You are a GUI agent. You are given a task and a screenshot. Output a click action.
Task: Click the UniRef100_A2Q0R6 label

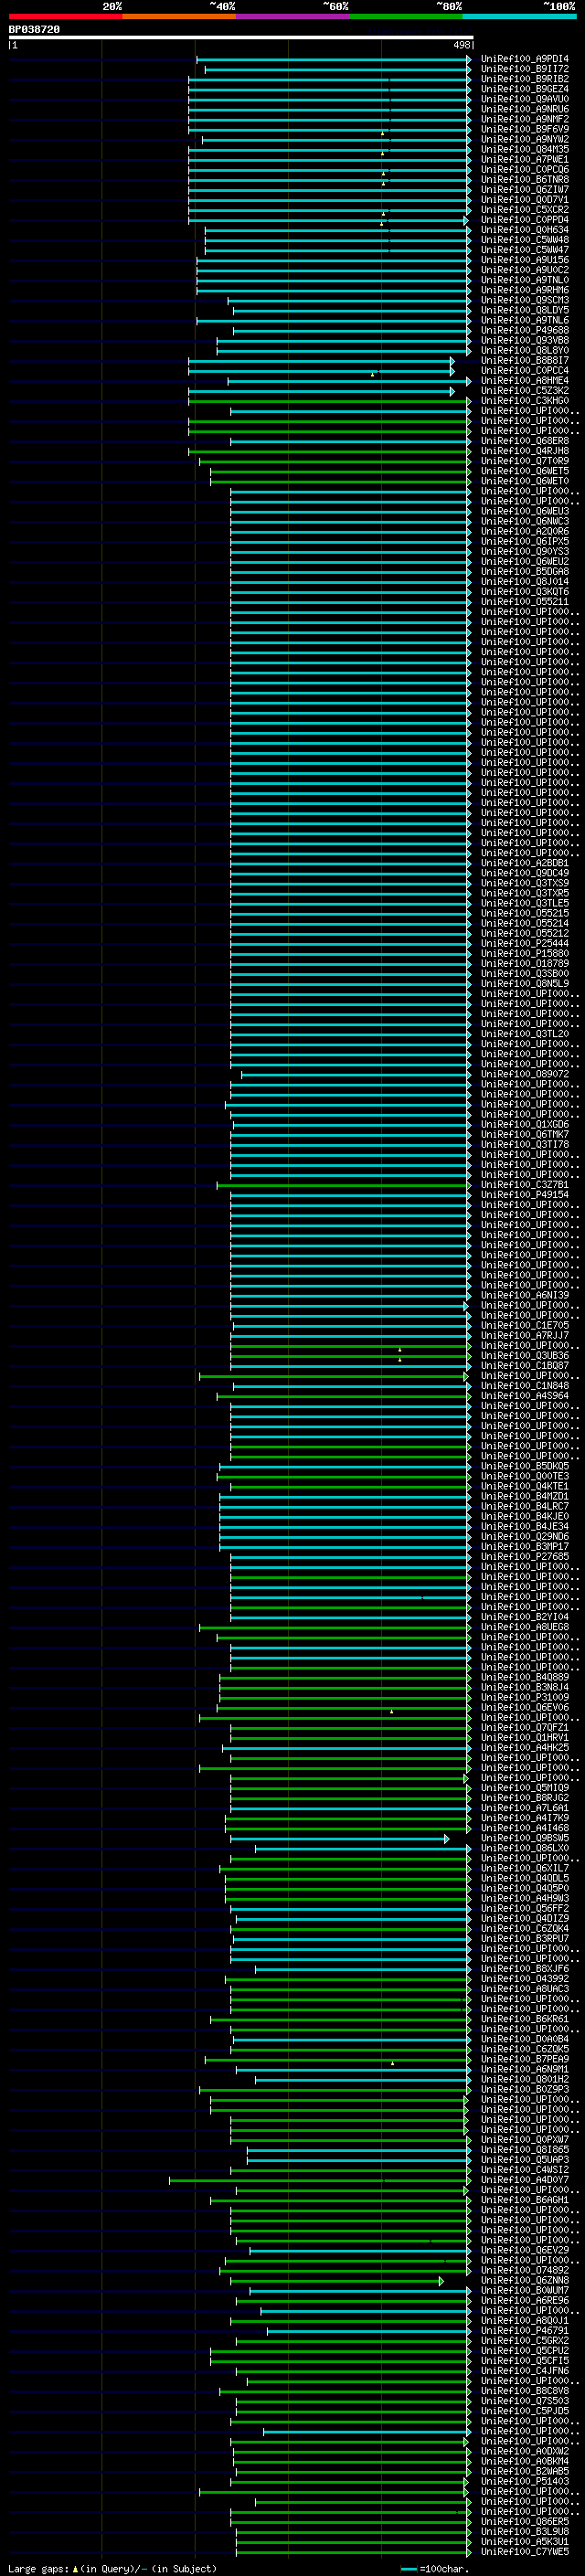[x=524, y=532]
